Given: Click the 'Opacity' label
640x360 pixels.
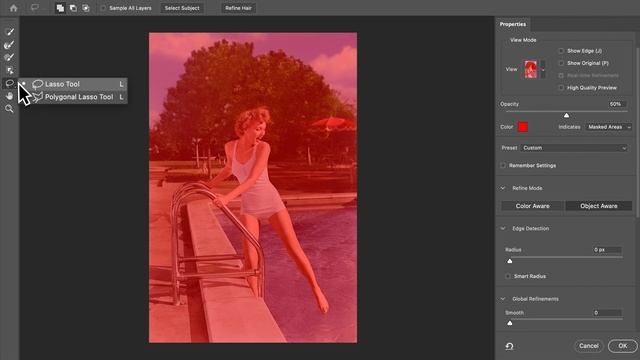Looking at the screenshot, I should point(509,104).
